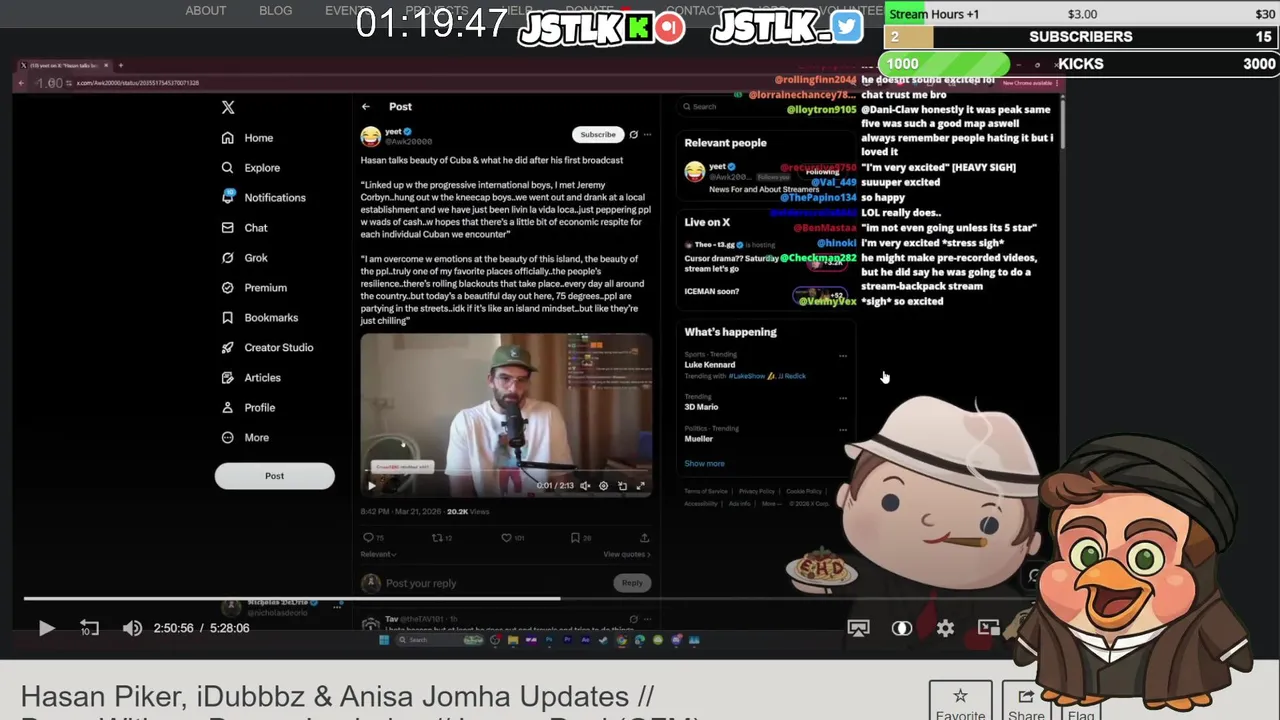
Task: Open BLOG in the site navigation
Action: point(276,10)
